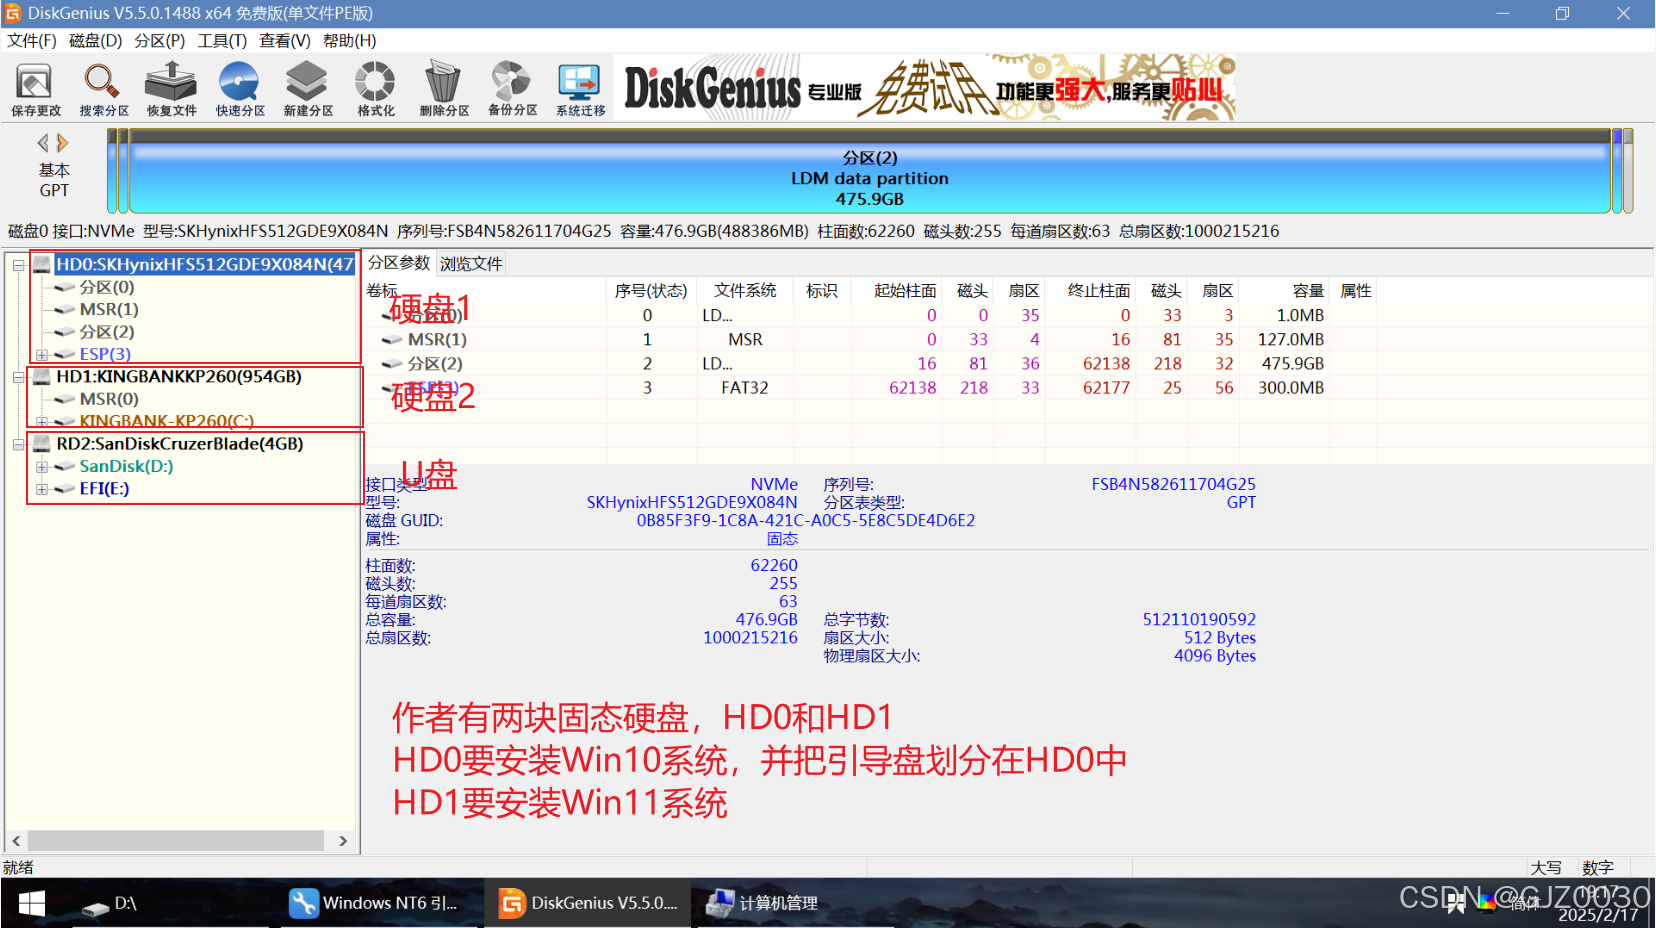The height and width of the screenshot is (928, 1656).
Task: Open the Help (帮助) menu
Action: tap(349, 41)
